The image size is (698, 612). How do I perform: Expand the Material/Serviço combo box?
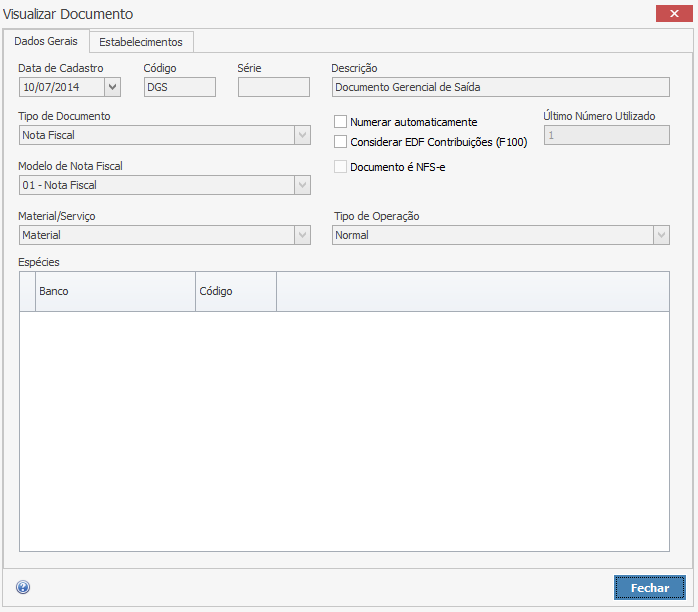click(302, 235)
